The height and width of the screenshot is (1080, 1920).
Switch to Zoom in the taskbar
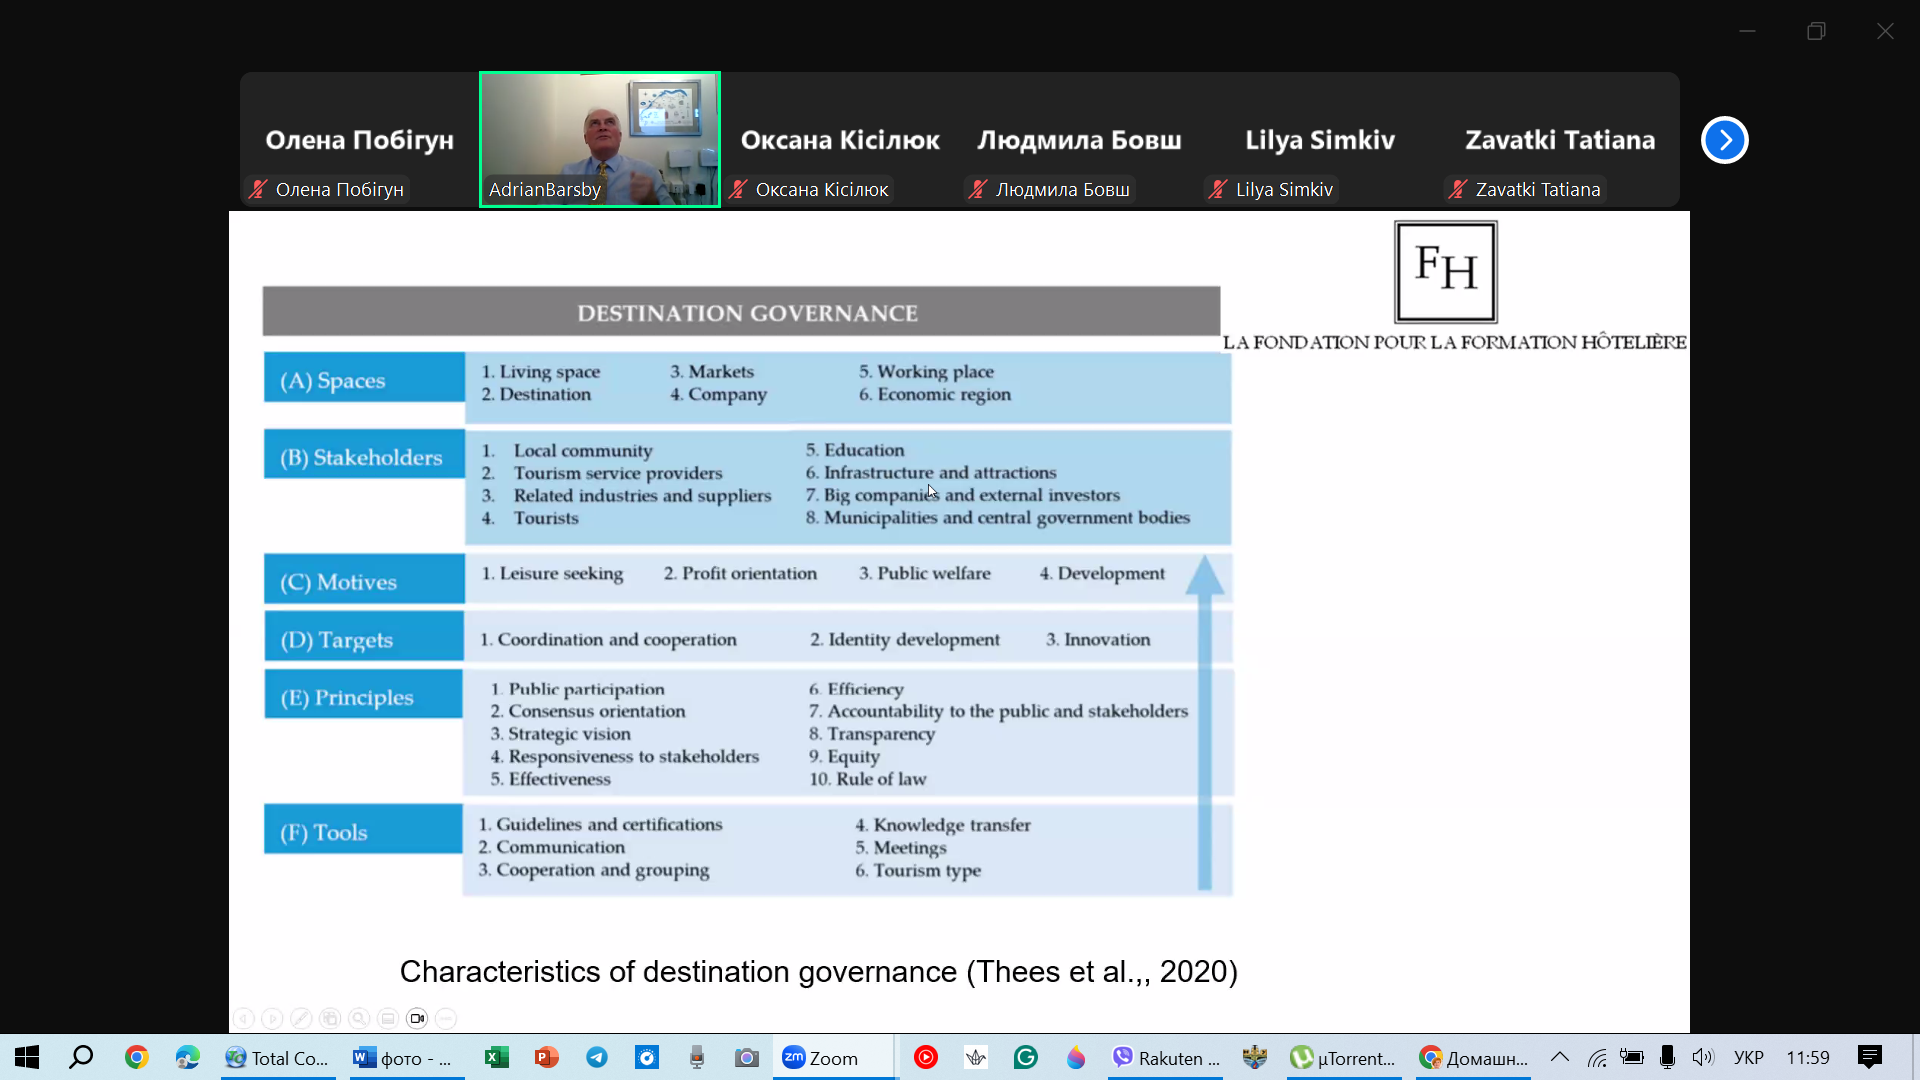click(x=820, y=1058)
